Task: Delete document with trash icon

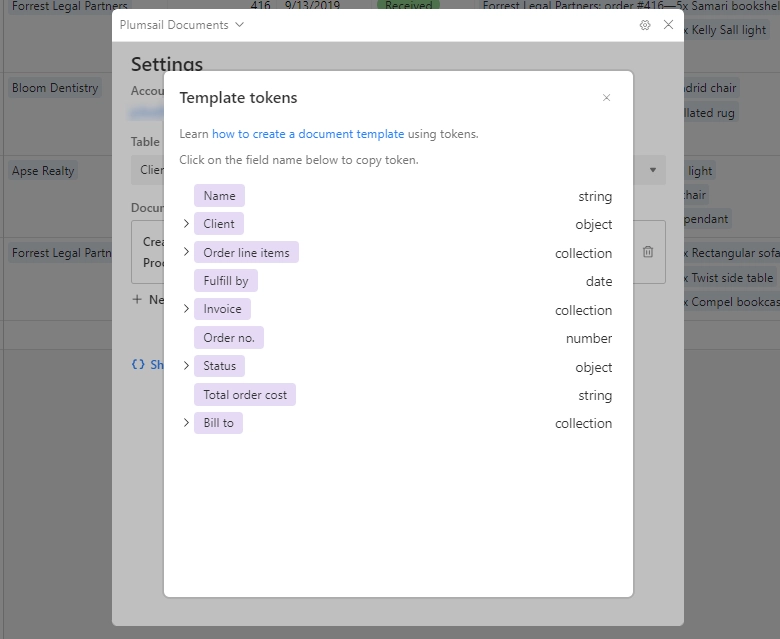Action: point(648,252)
